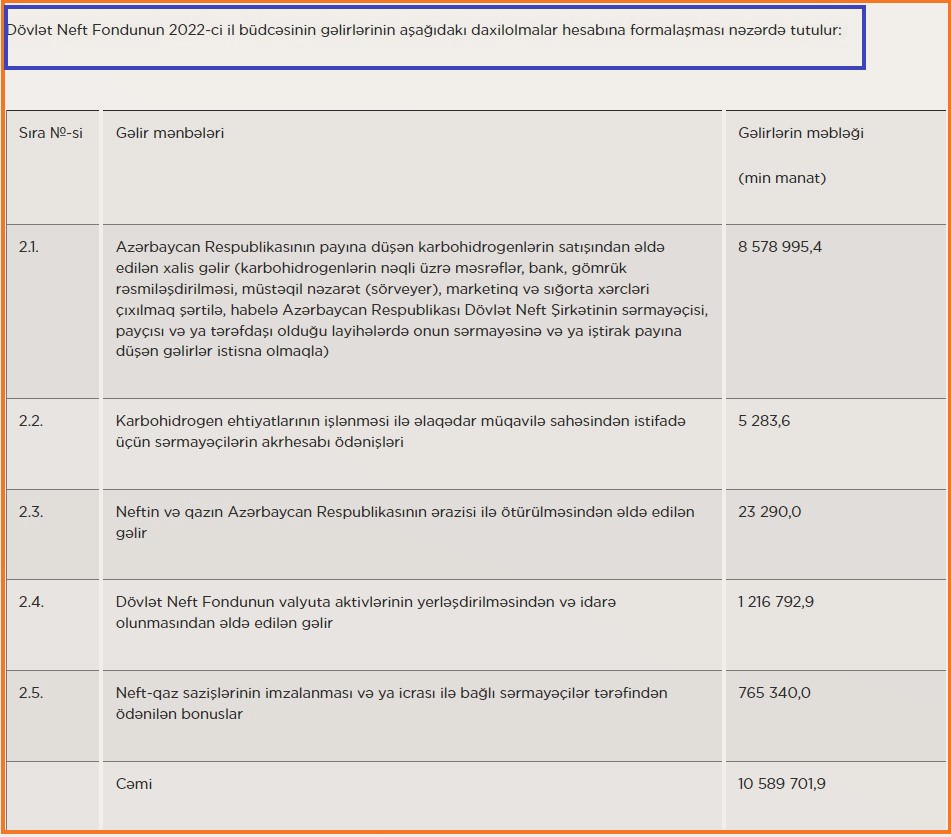
Task: Click row number 2.1.
Action: click(29, 247)
